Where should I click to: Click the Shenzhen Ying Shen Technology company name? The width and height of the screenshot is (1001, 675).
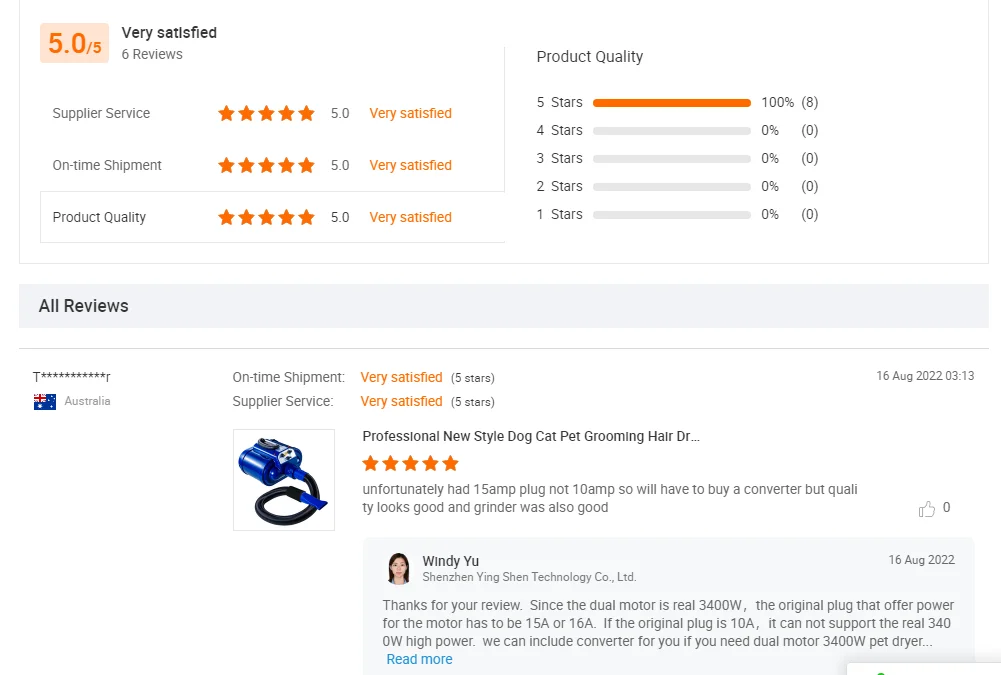pyautogui.click(x=529, y=578)
